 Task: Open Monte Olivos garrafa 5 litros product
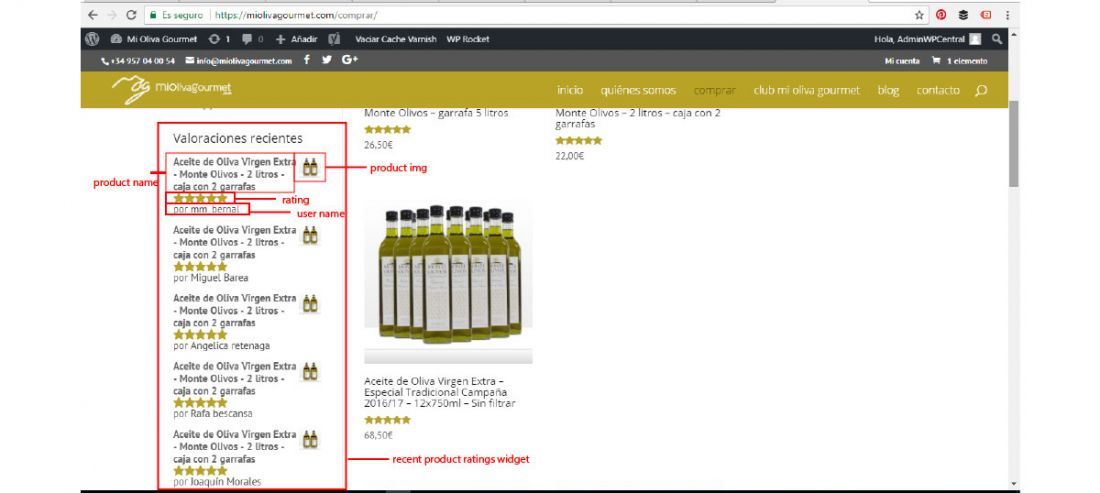[x=436, y=113]
